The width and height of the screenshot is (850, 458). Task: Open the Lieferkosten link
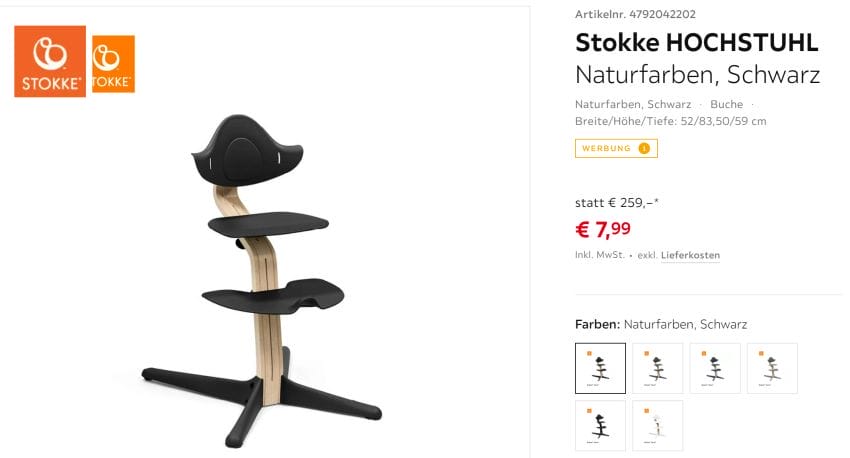pyautogui.click(x=690, y=255)
